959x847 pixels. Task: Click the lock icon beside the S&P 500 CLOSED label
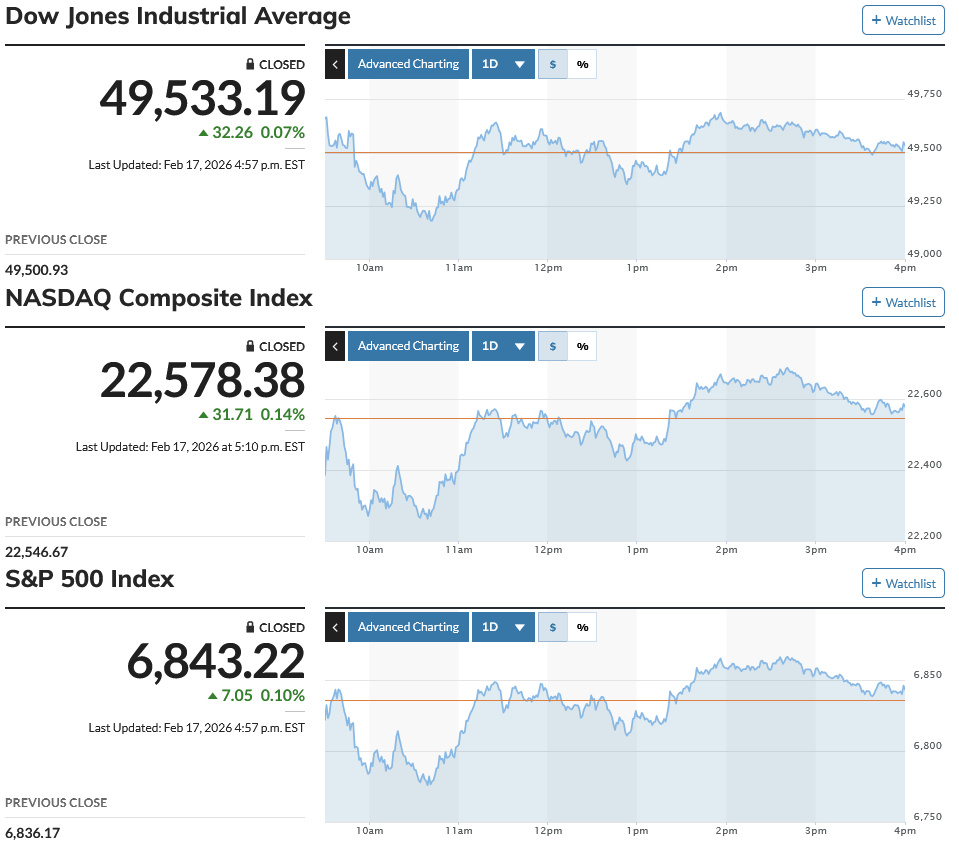click(x=250, y=627)
